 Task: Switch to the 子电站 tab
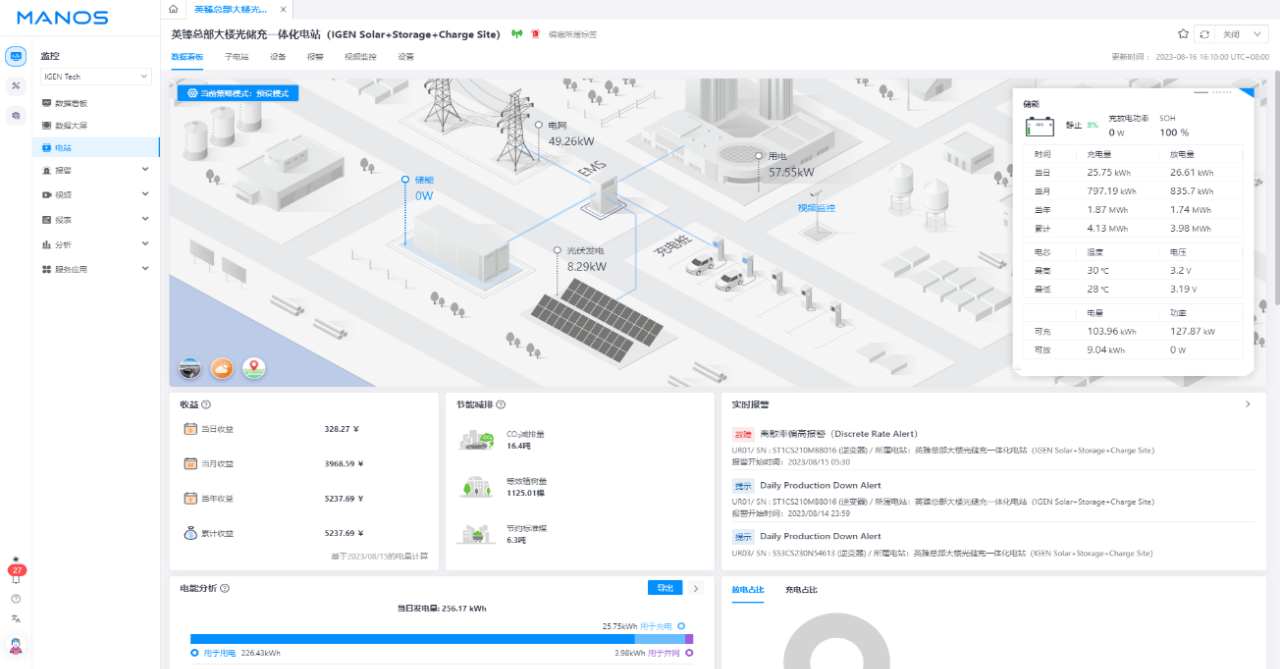[x=236, y=57]
